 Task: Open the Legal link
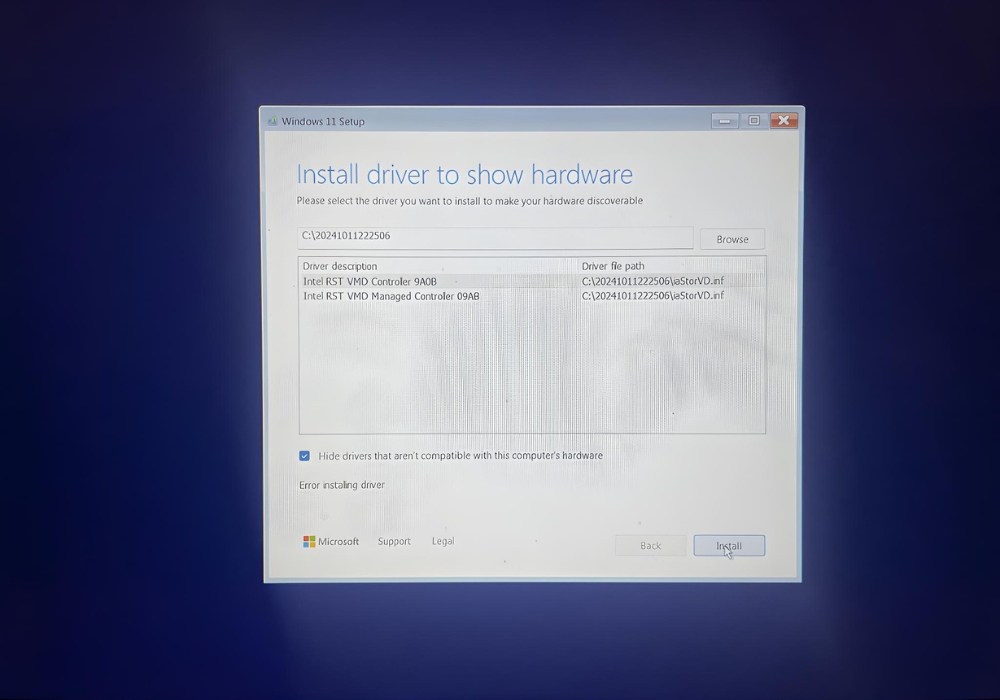click(443, 541)
